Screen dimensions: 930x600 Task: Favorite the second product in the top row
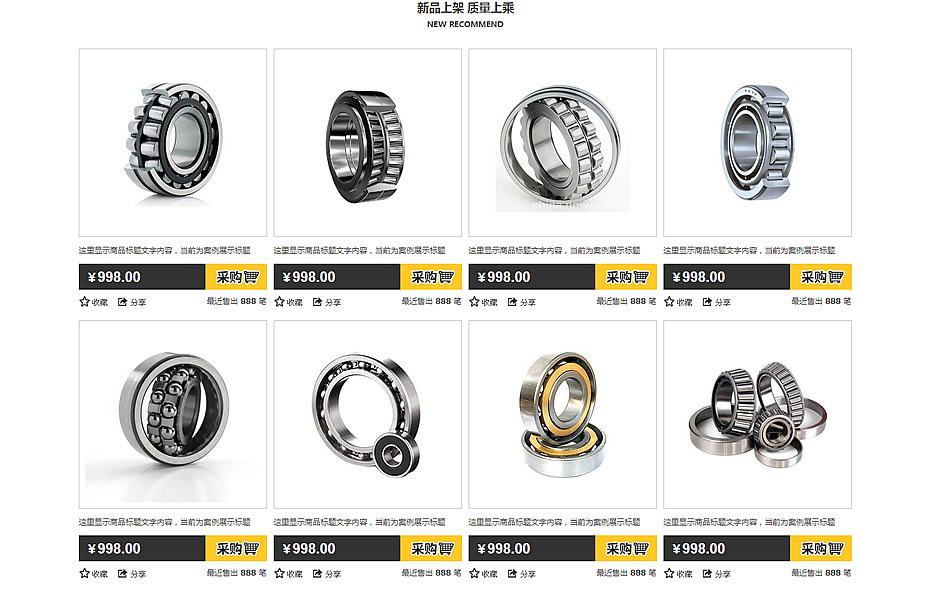pos(279,302)
